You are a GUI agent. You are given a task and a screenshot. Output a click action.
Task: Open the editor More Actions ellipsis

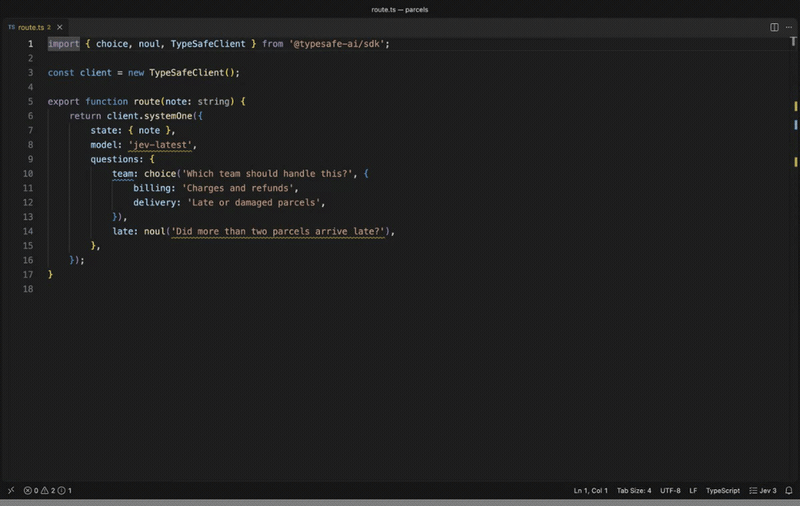pos(789,27)
